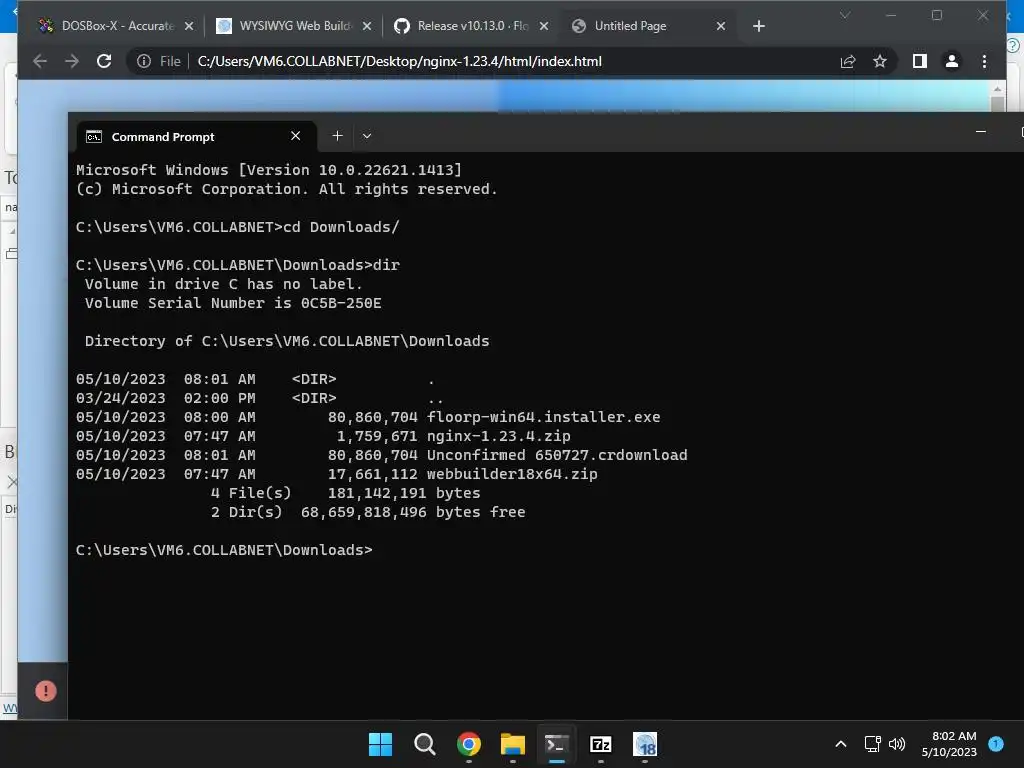1024x768 pixels.
Task: Open a new browser tab
Action: coord(758,26)
